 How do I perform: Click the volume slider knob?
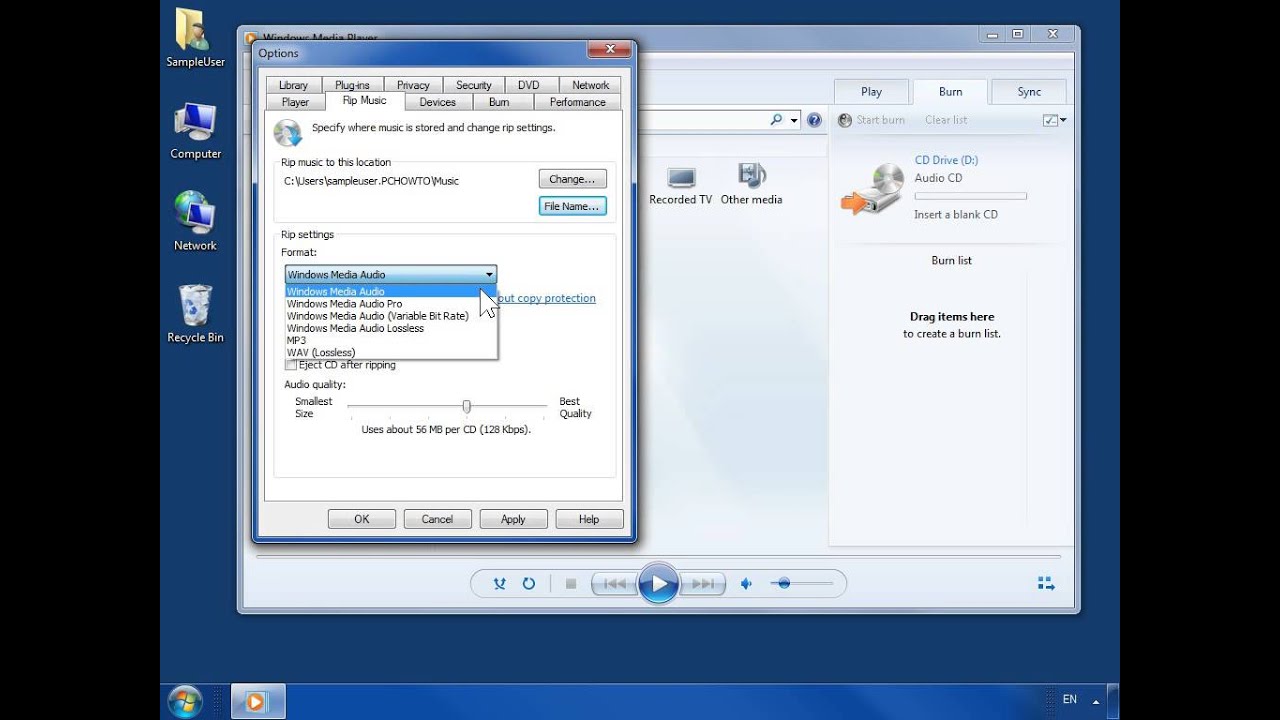click(x=784, y=583)
